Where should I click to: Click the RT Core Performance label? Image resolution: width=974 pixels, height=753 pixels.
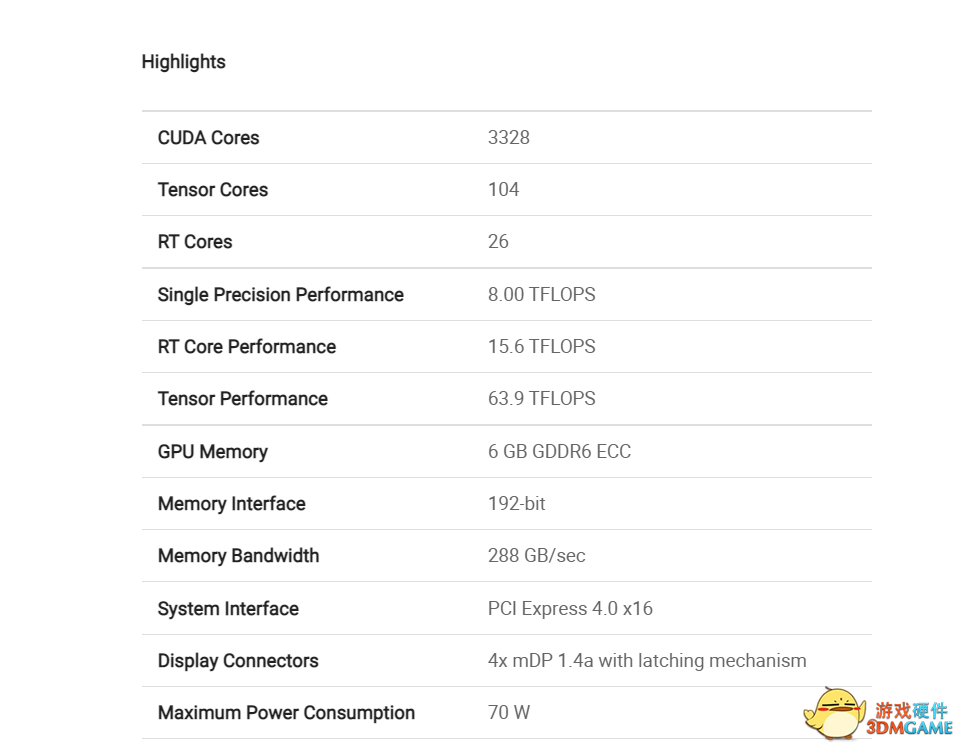pyautogui.click(x=247, y=347)
